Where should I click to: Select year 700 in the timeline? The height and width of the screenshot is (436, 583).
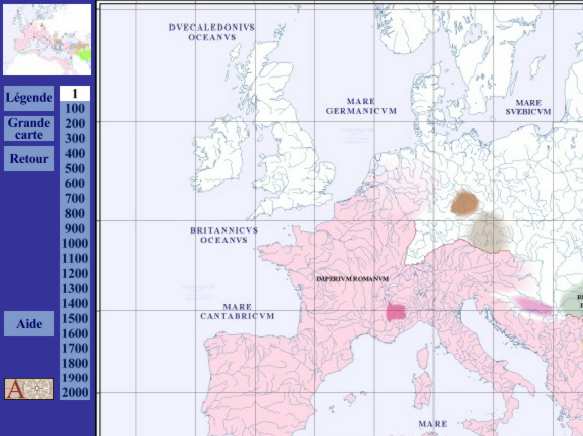(x=75, y=198)
